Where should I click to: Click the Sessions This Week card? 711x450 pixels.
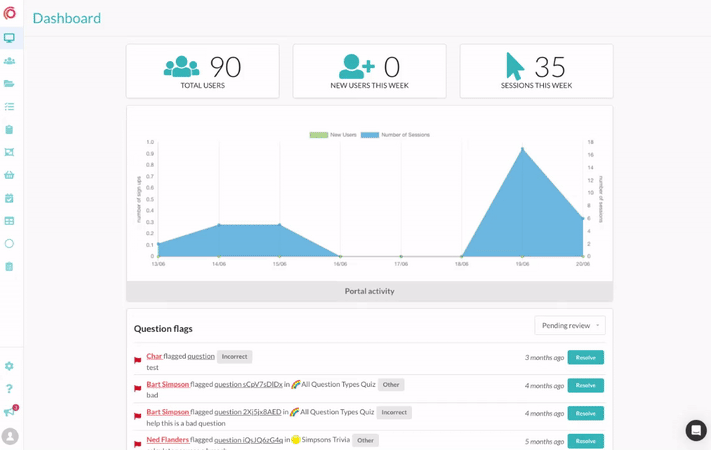pyautogui.click(x=536, y=71)
